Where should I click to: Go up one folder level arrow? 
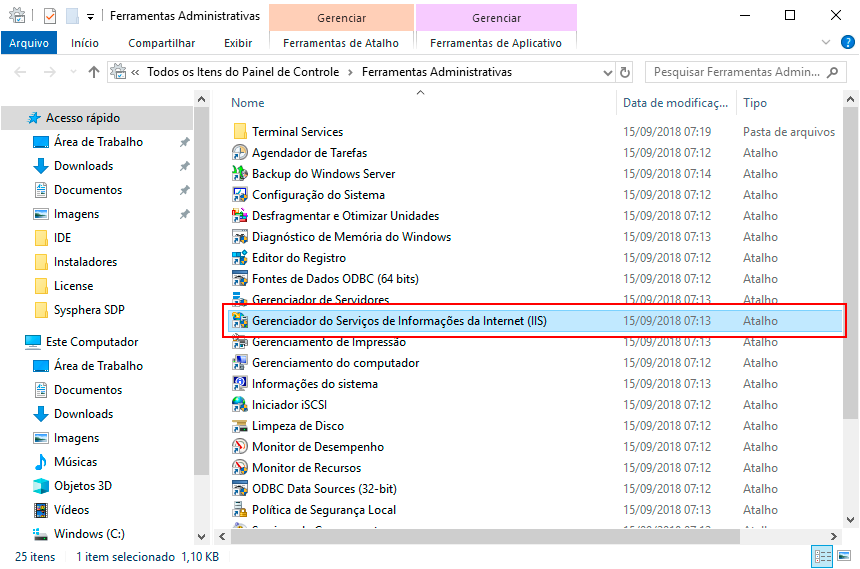[94, 72]
